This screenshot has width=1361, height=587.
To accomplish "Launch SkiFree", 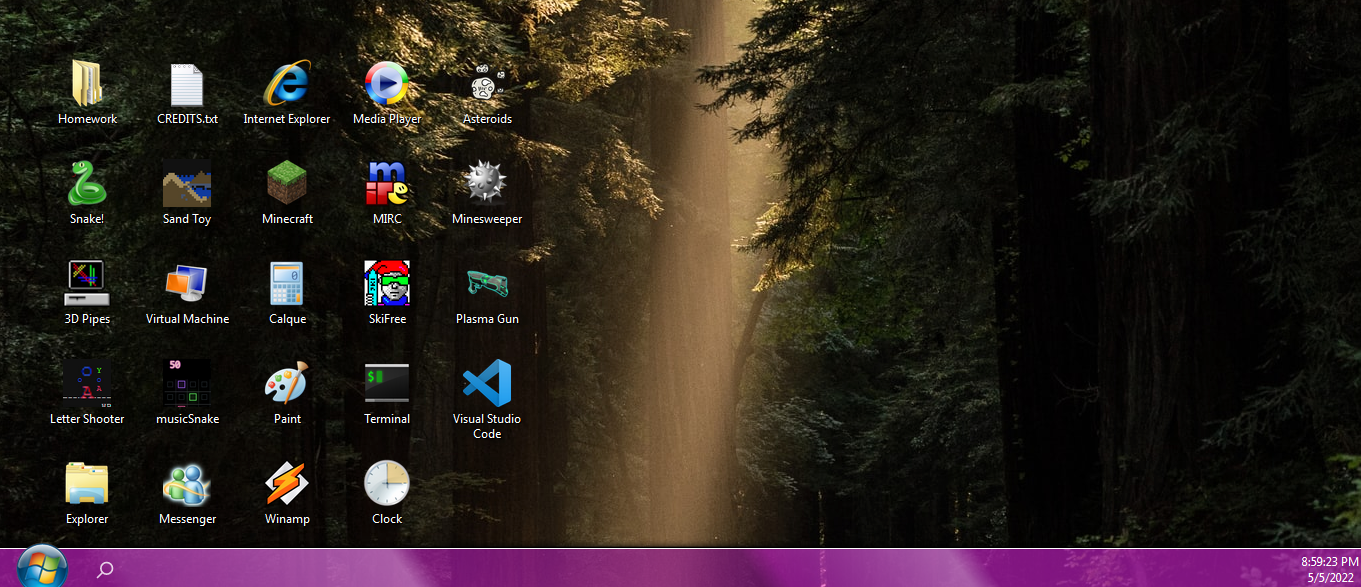I will pos(387,292).
